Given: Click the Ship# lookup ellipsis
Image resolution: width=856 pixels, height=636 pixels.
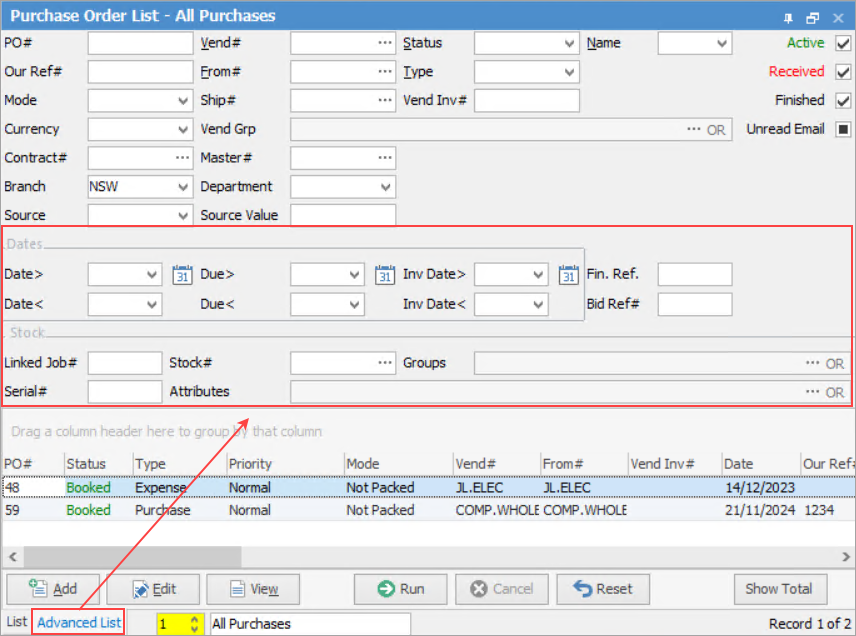Looking at the screenshot, I should click(x=385, y=100).
